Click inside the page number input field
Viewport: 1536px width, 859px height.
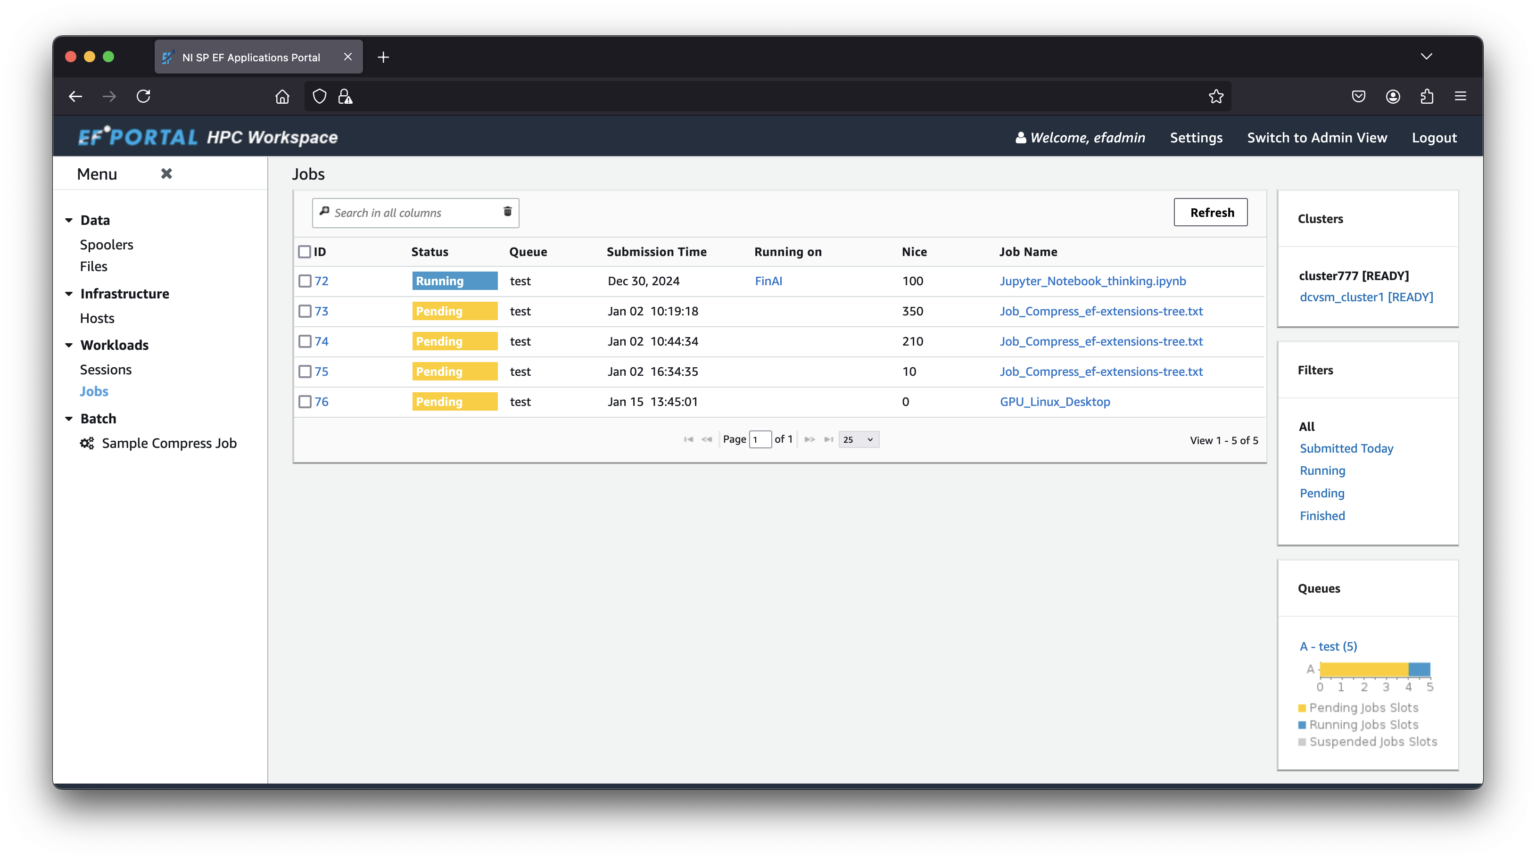(760, 439)
